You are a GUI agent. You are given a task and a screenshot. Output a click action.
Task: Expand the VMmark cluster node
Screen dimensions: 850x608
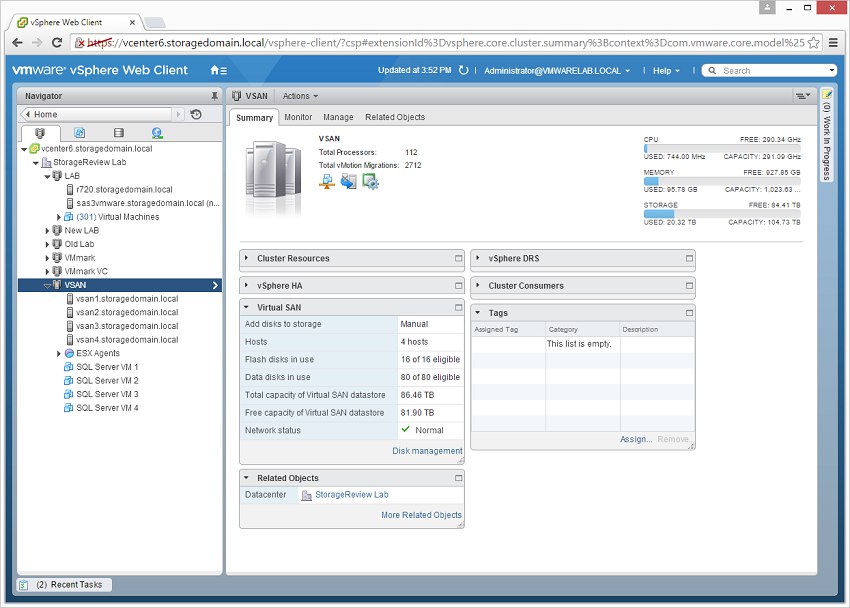pyautogui.click(x=47, y=258)
